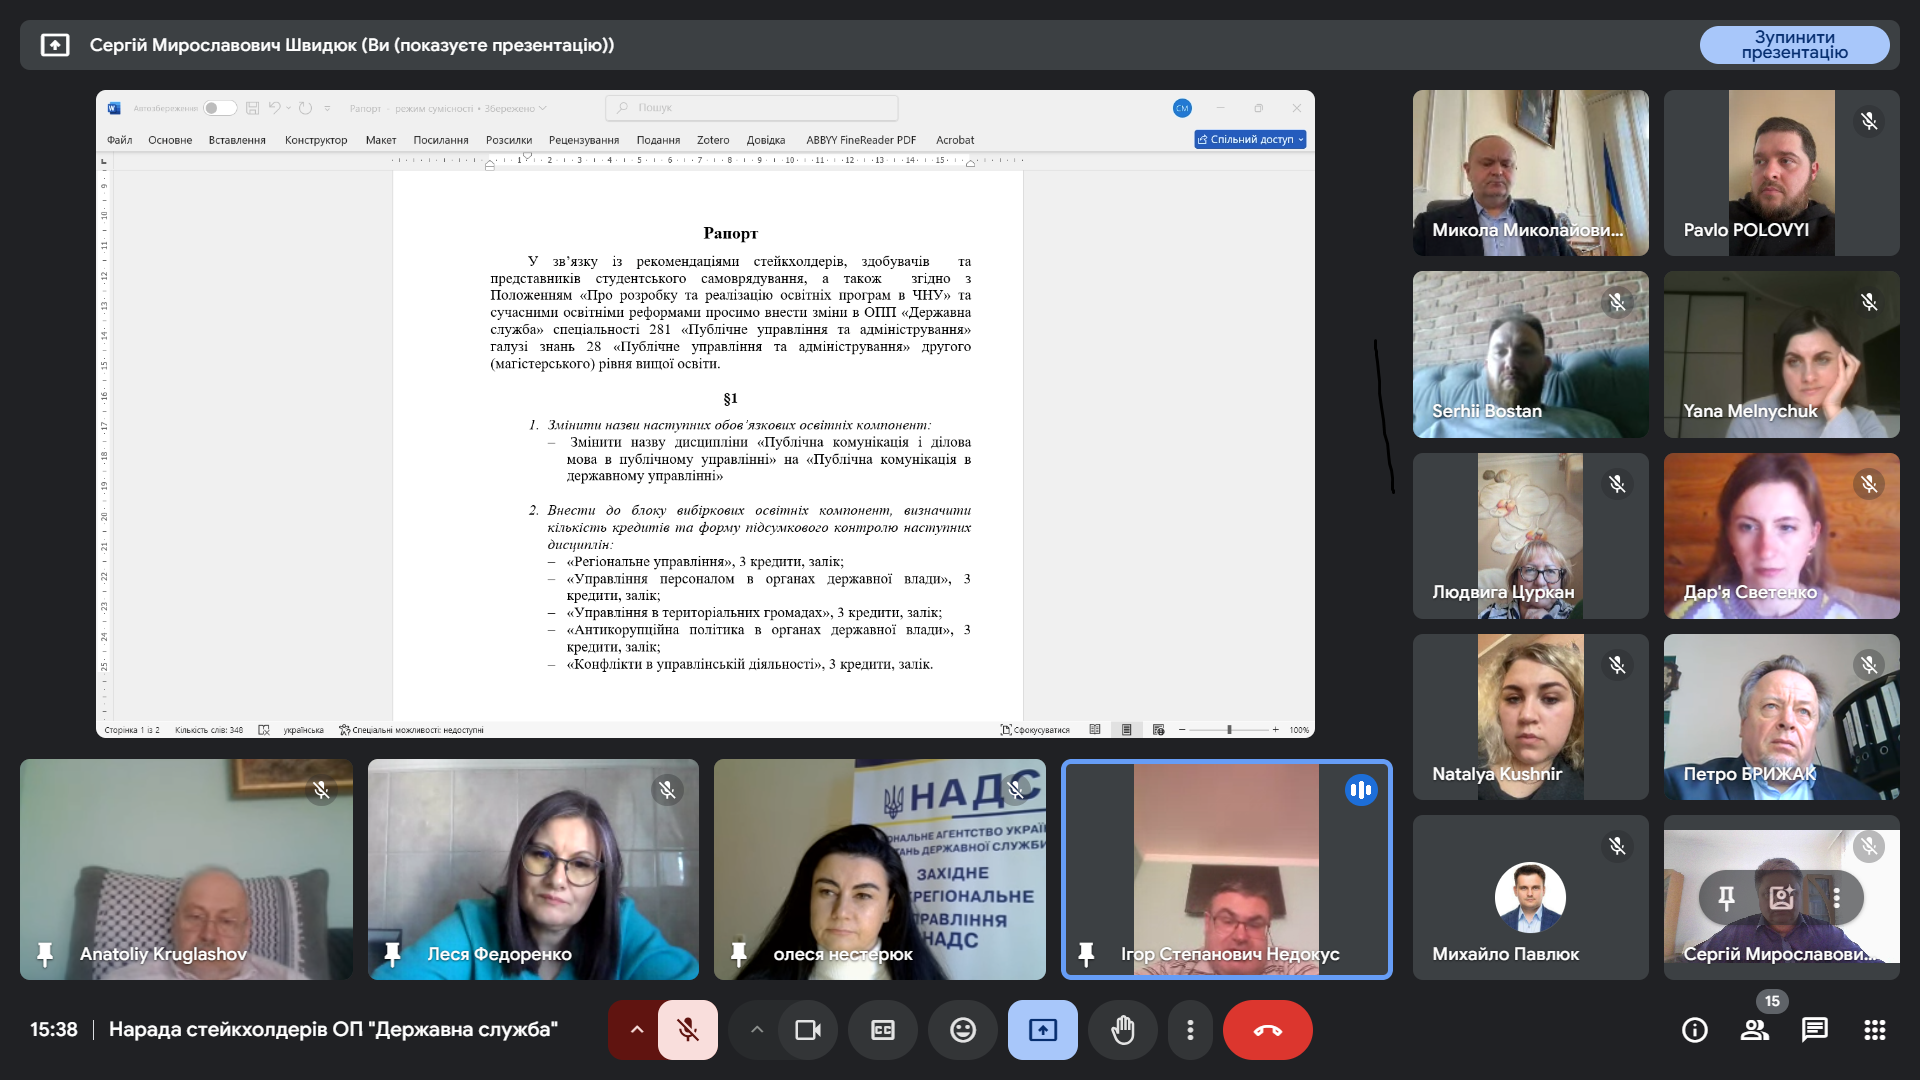Viewport: 1920px width, 1080px height.
Task: Switch to Print Layout view icon
Action: (x=1126, y=730)
